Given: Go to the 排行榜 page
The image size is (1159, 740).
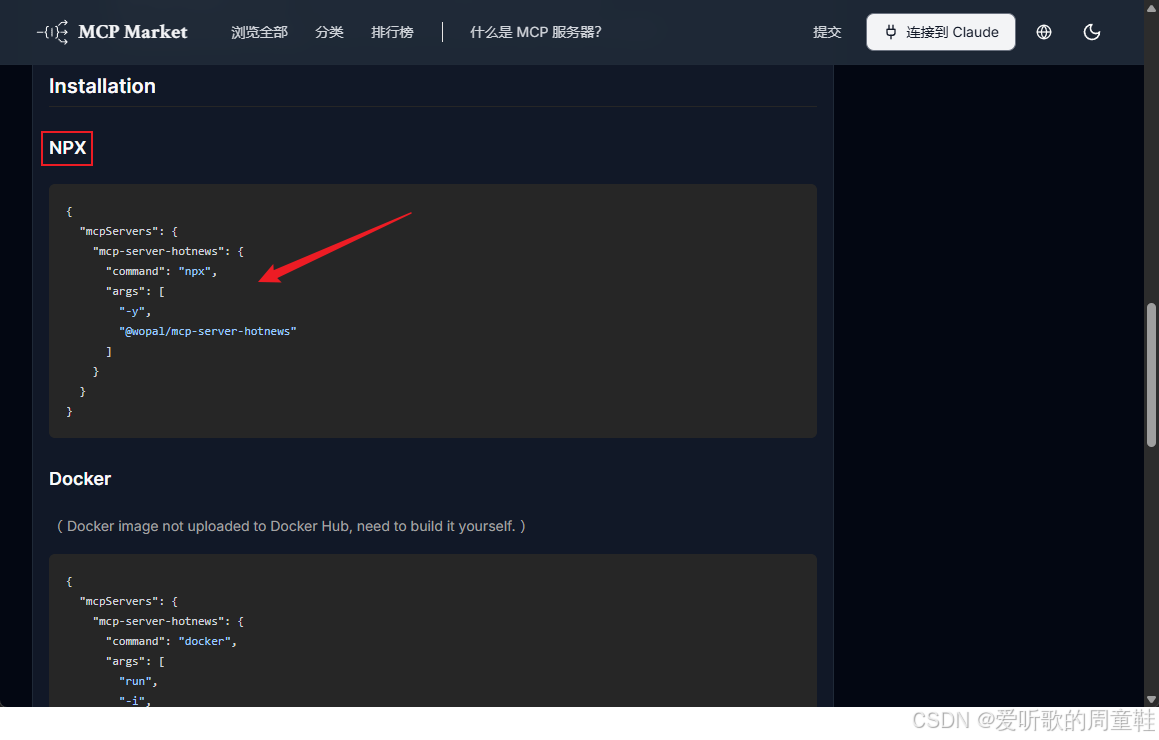Looking at the screenshot, I should [392, 32].
